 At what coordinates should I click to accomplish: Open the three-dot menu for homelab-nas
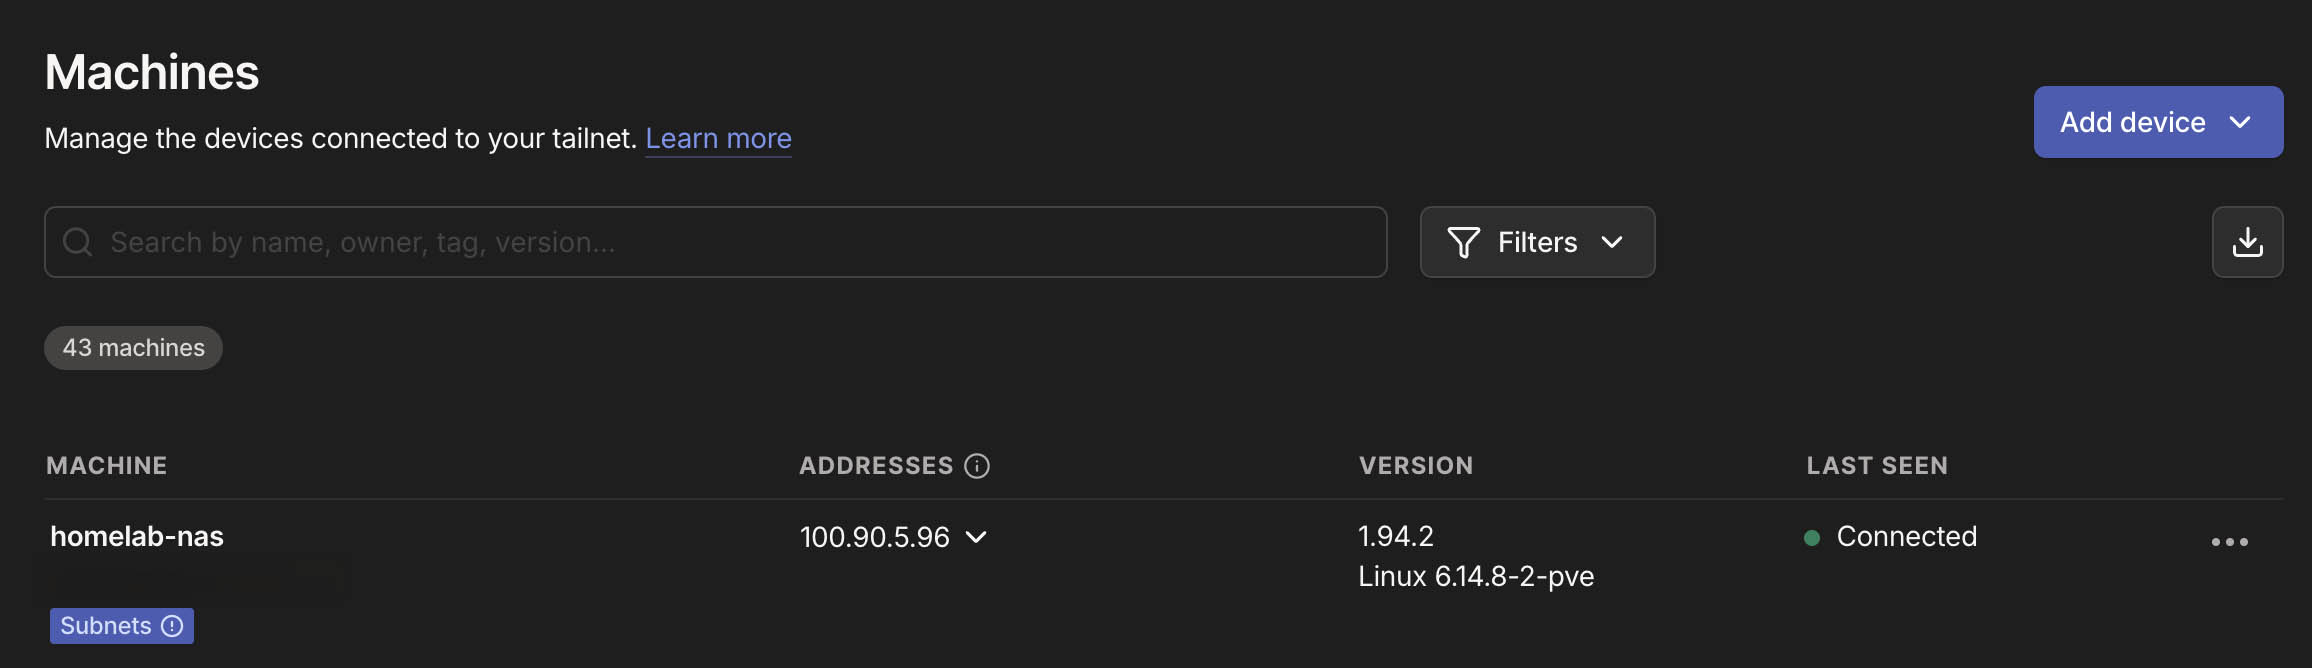[x=2229, y=542]
